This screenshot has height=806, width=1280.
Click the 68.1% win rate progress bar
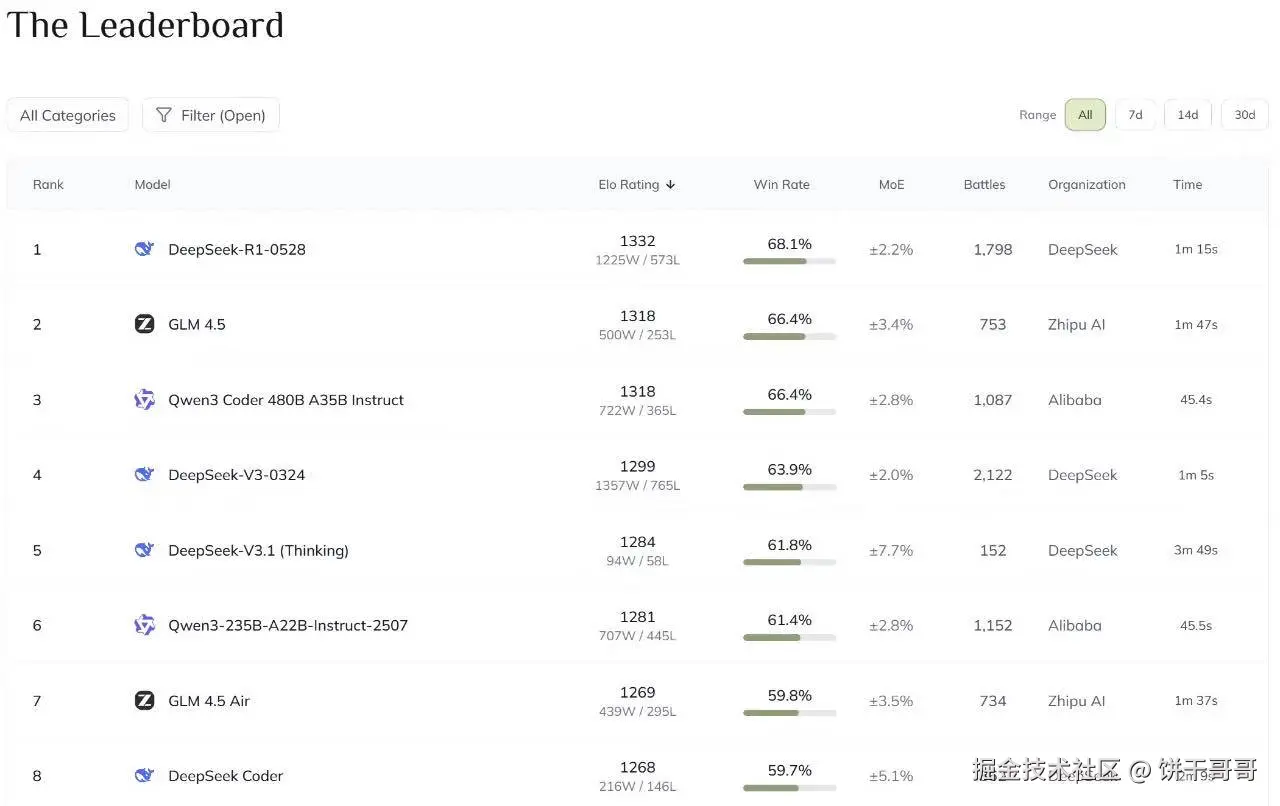(789, 261)
